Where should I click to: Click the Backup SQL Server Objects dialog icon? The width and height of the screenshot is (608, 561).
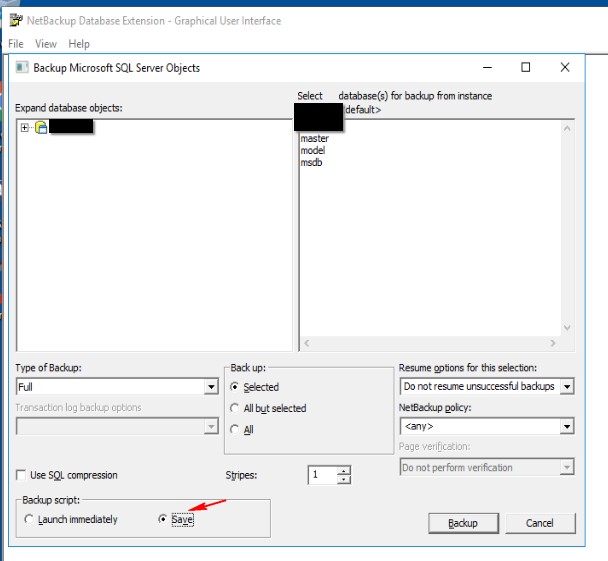[x=22, y=67]
